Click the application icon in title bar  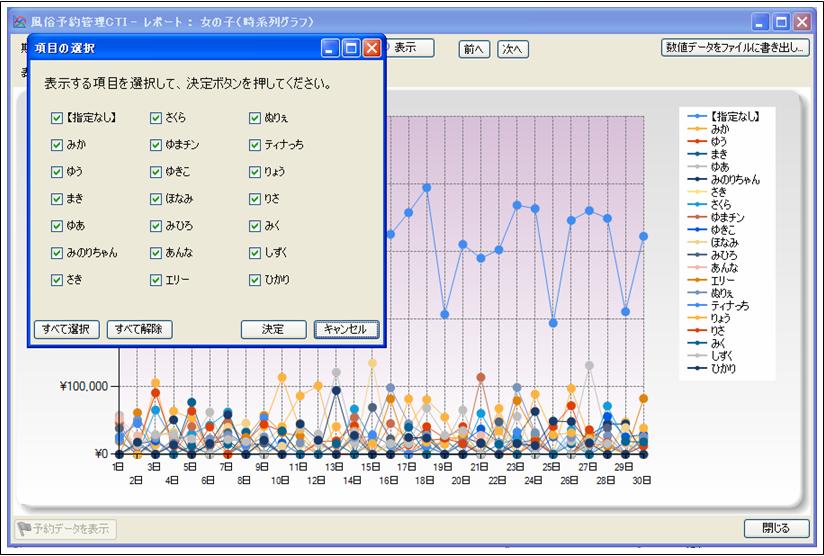click(18, 20)
